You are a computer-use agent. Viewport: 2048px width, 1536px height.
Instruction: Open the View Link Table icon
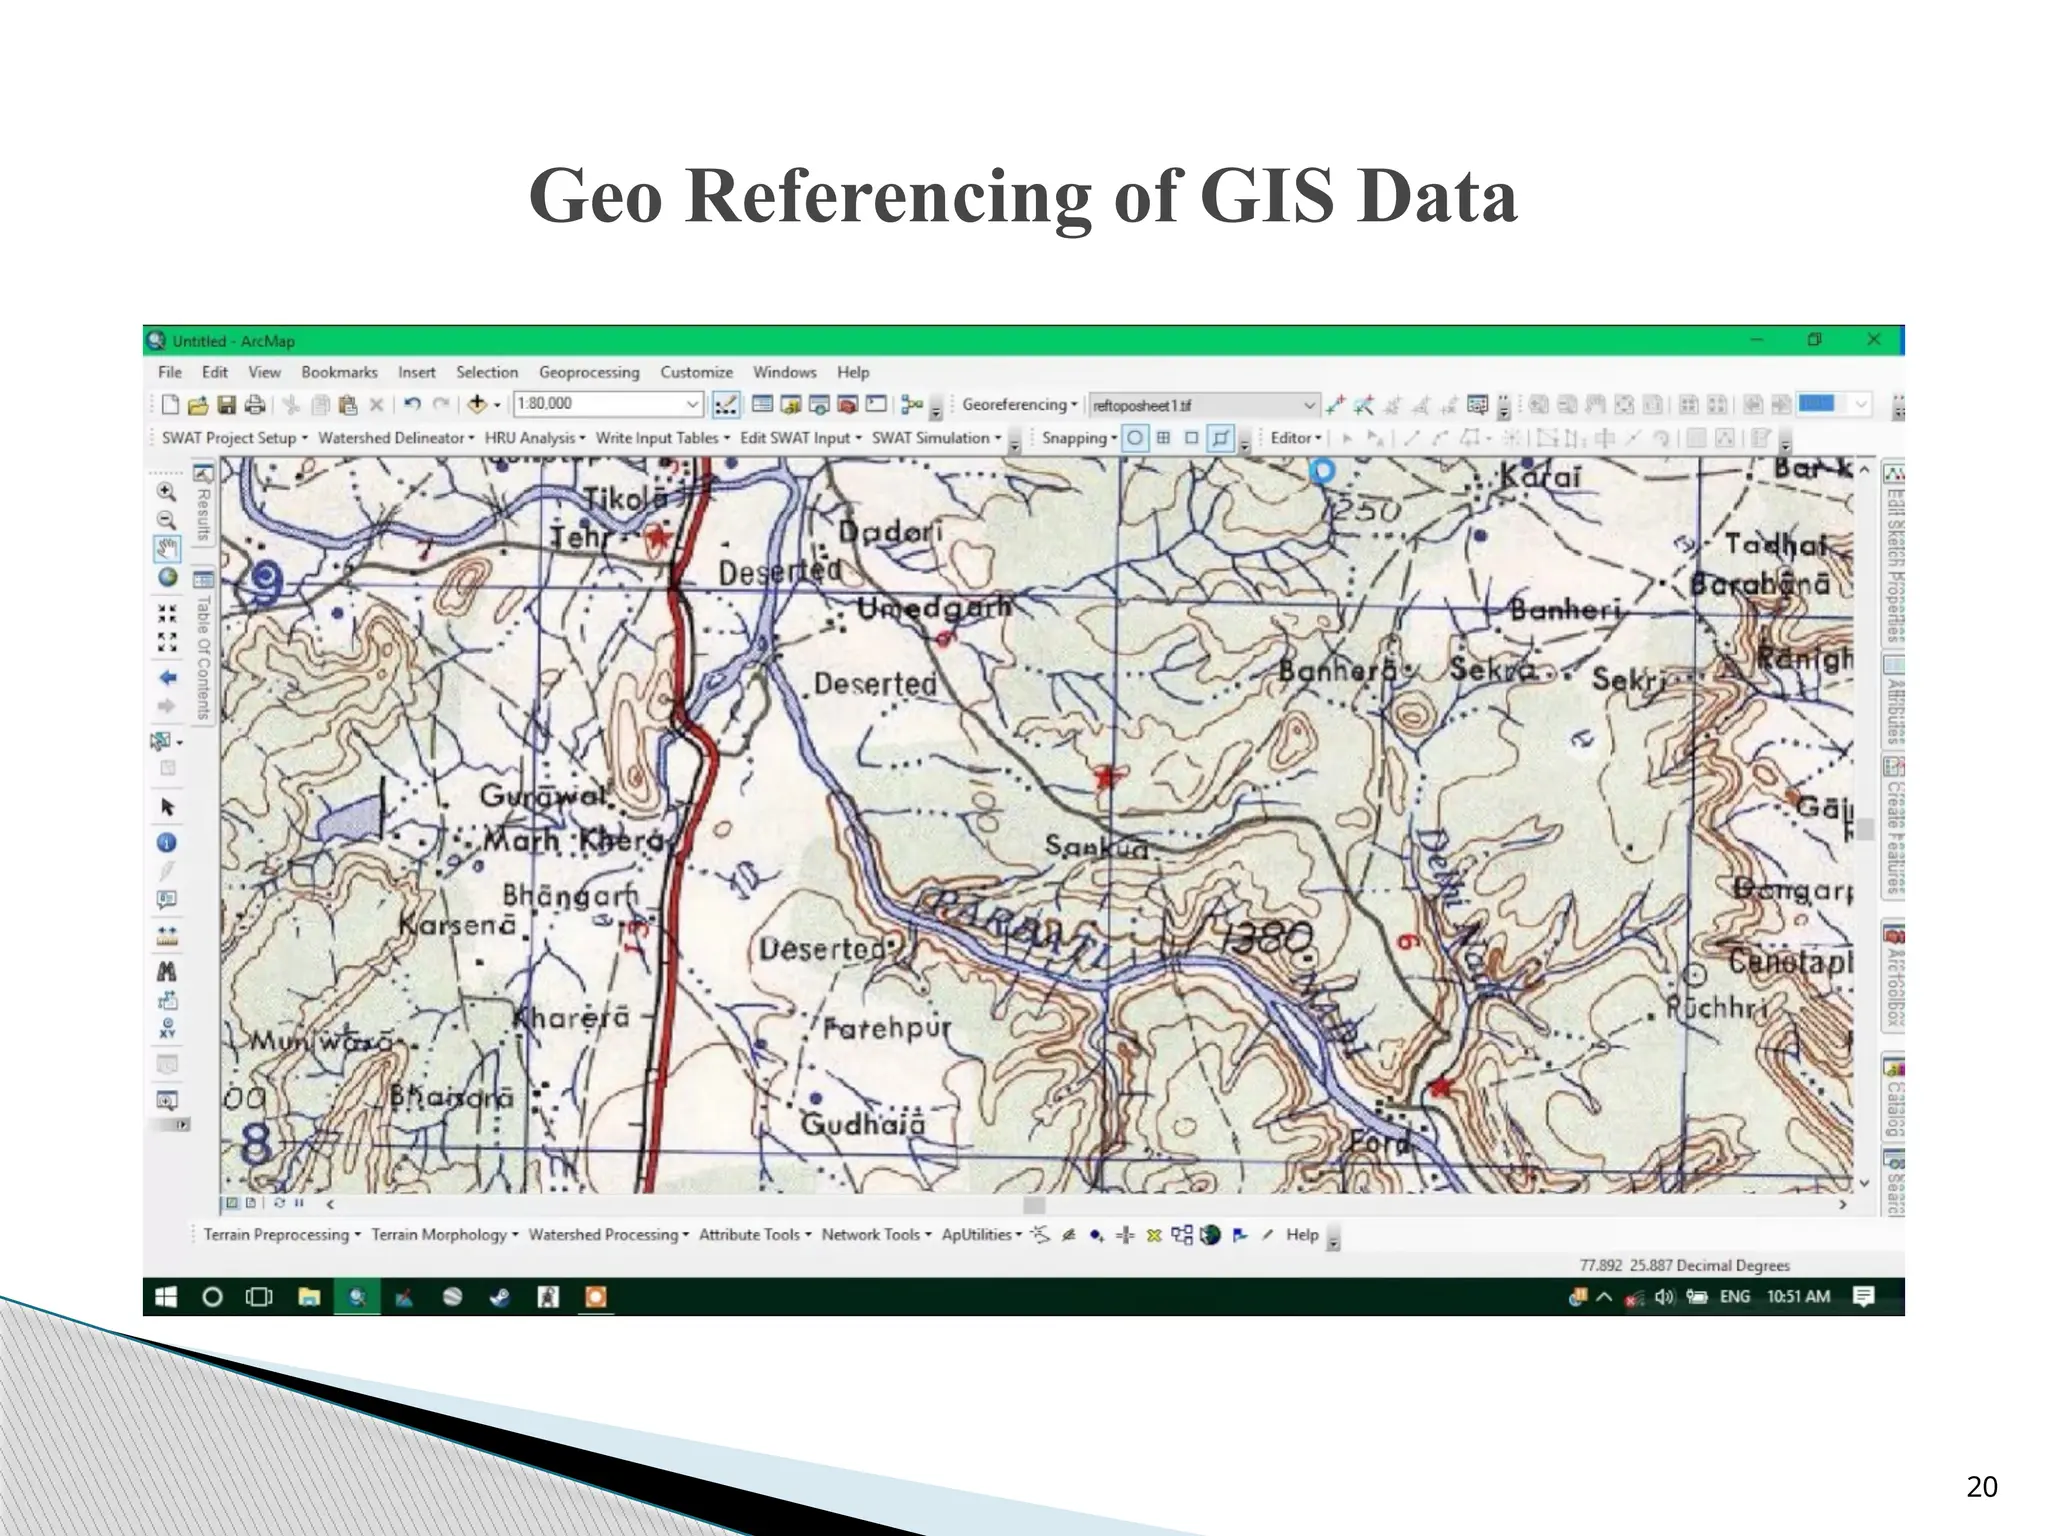pos(1477,405)
